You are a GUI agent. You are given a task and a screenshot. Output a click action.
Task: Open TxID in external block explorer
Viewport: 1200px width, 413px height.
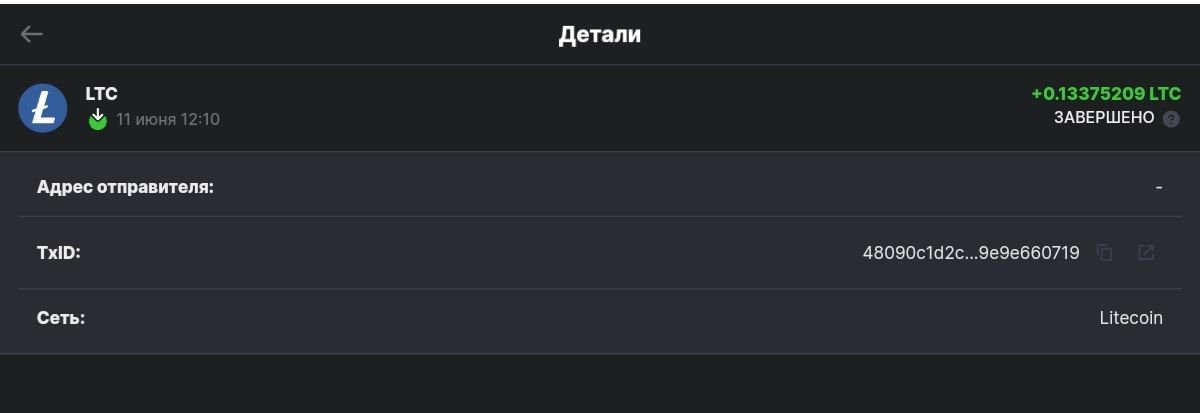pos(1146,253)
